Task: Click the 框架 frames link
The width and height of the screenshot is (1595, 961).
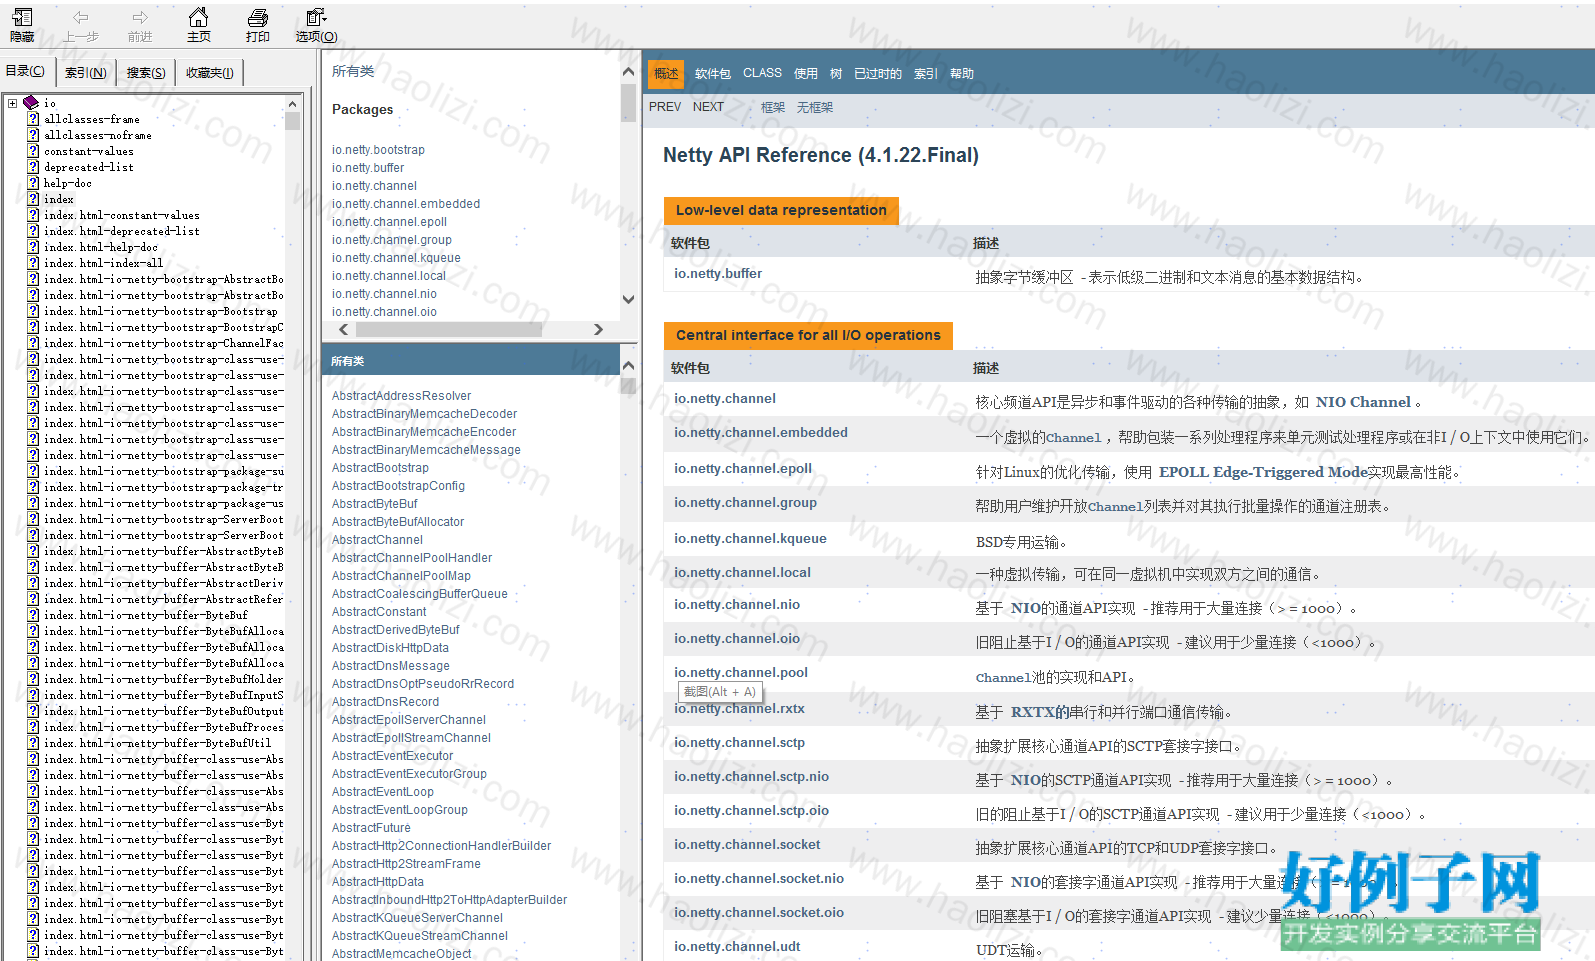Action: tap(773, 107)
